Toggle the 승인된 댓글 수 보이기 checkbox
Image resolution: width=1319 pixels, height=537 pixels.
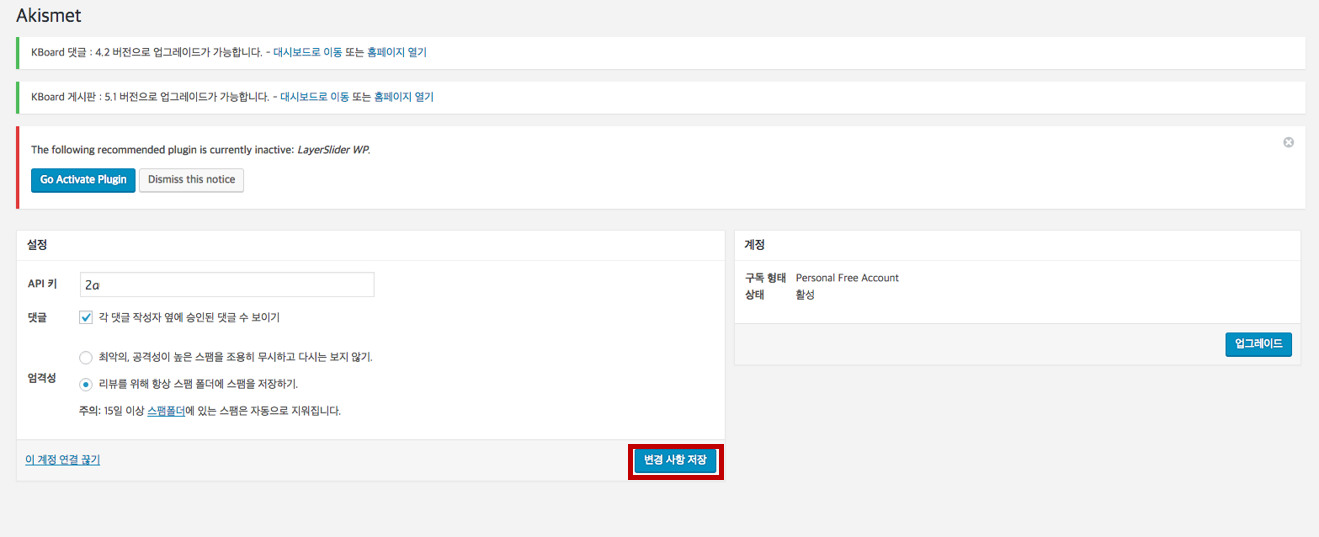click(x=86, y=317)
